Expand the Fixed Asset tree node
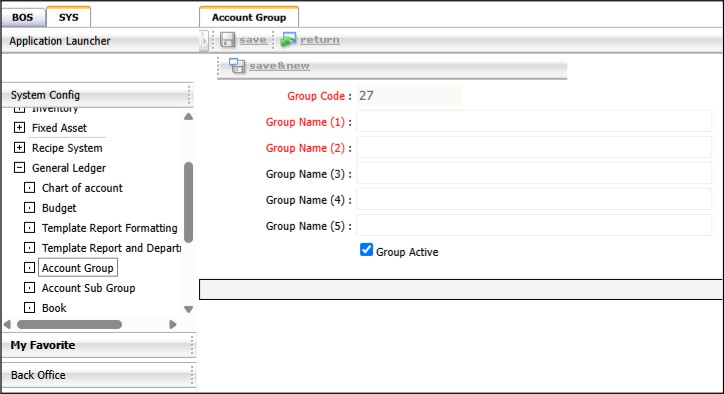724x394 pixels. point(19,127)
